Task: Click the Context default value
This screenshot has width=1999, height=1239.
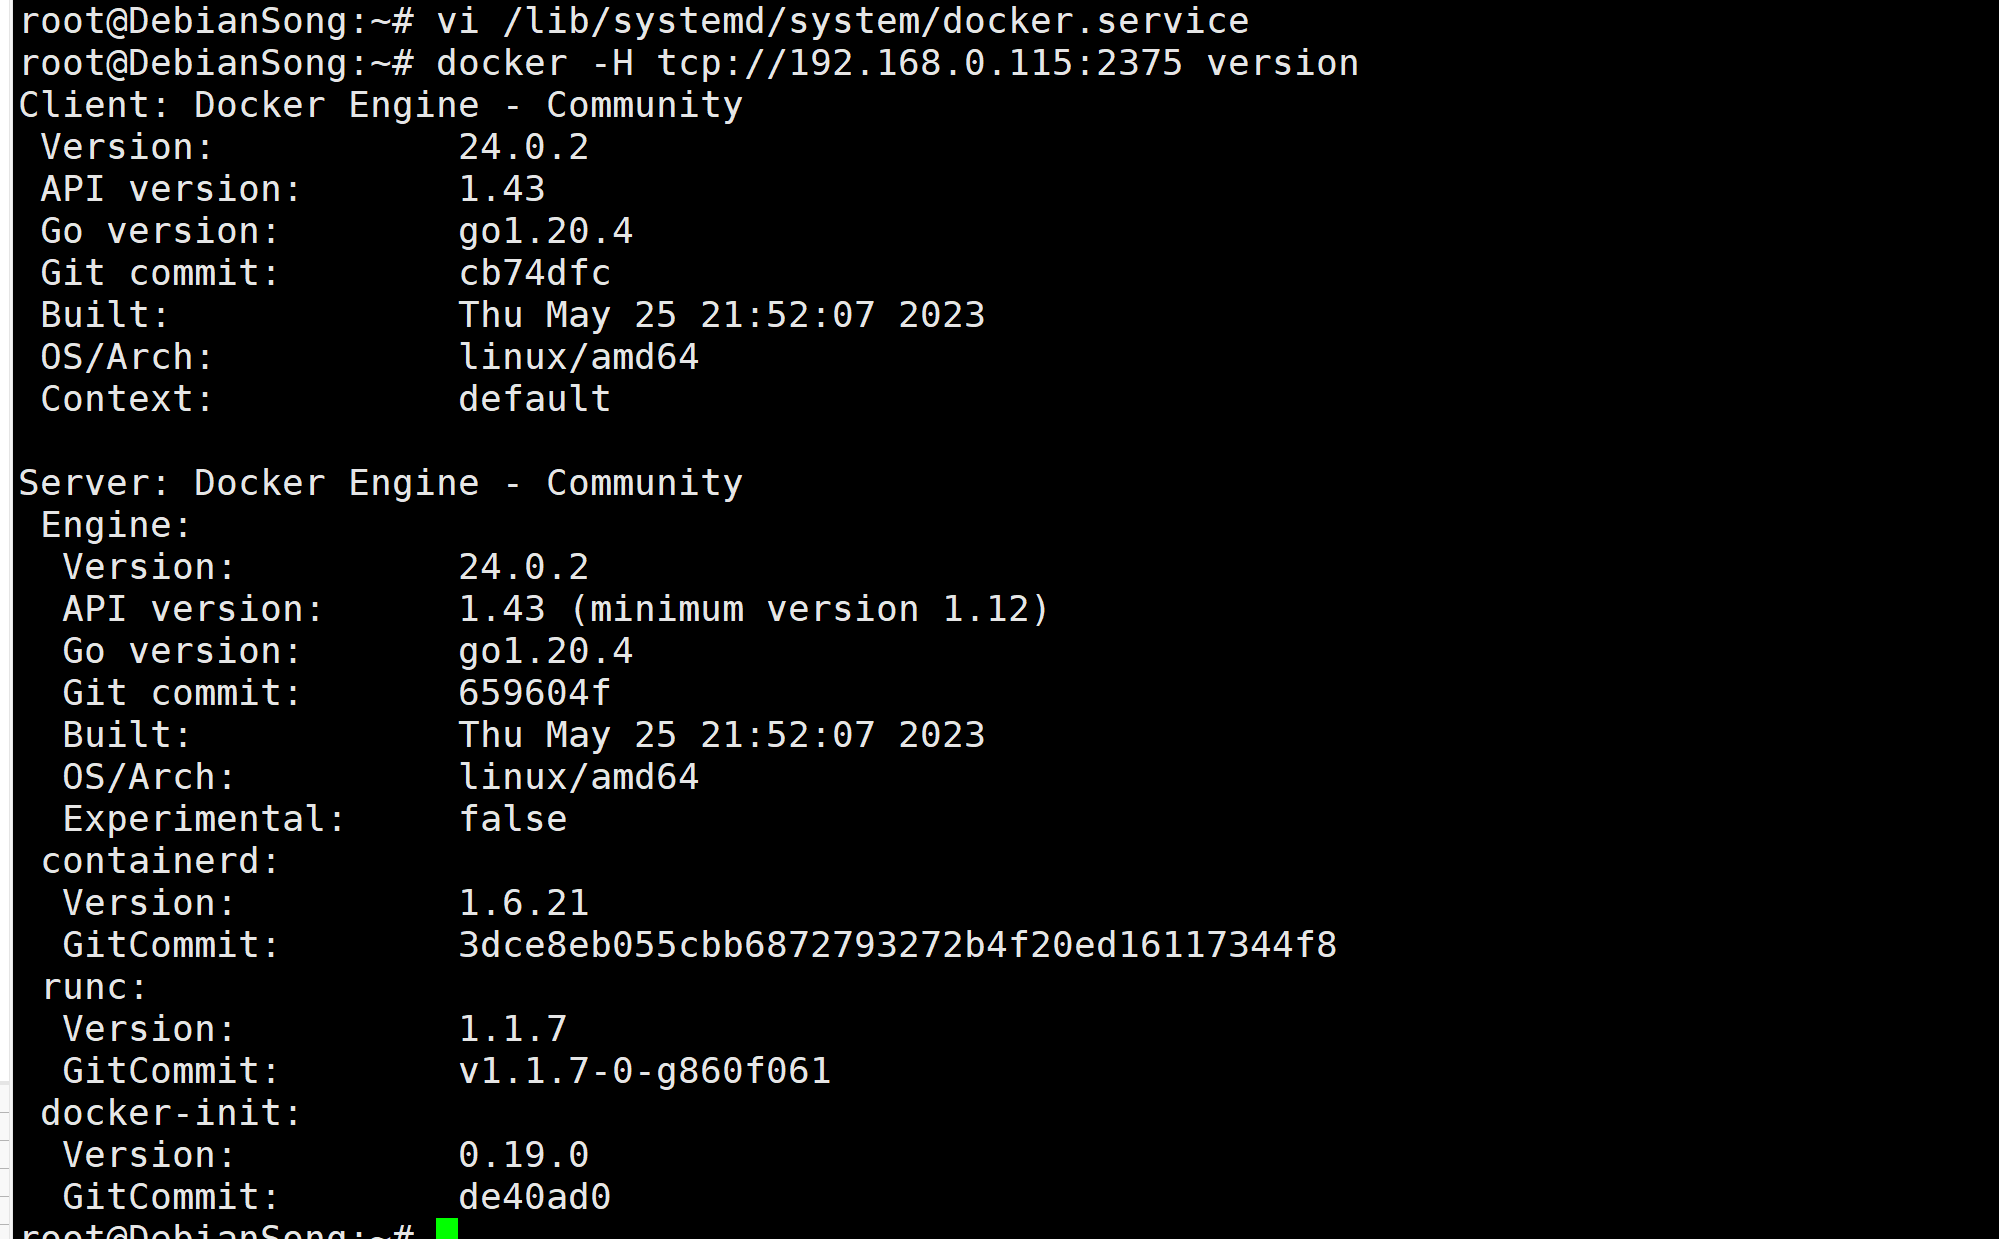Action: [x=534, y=399]
